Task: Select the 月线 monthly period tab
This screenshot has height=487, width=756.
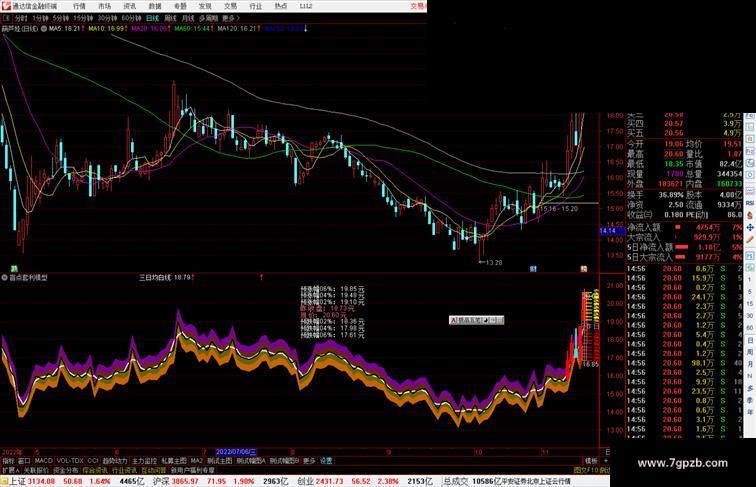Action: point(188,18)
